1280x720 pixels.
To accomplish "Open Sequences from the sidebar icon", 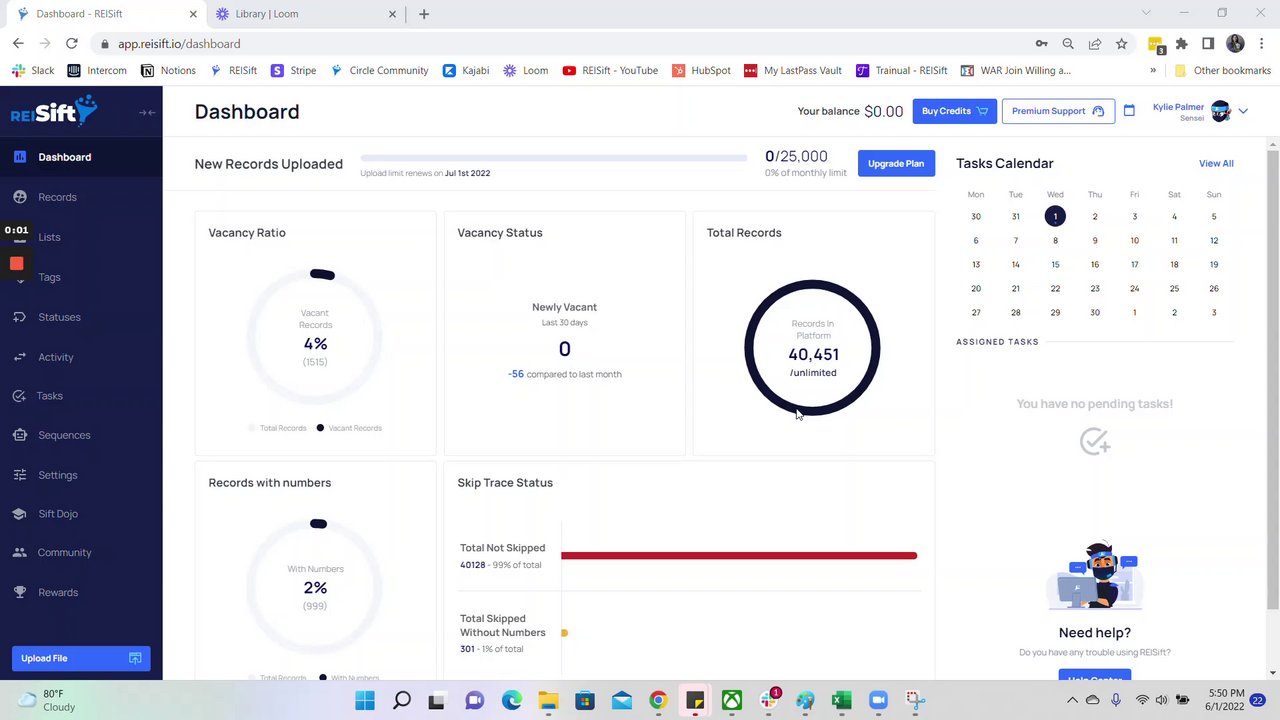I will click(x=19, y=435).
